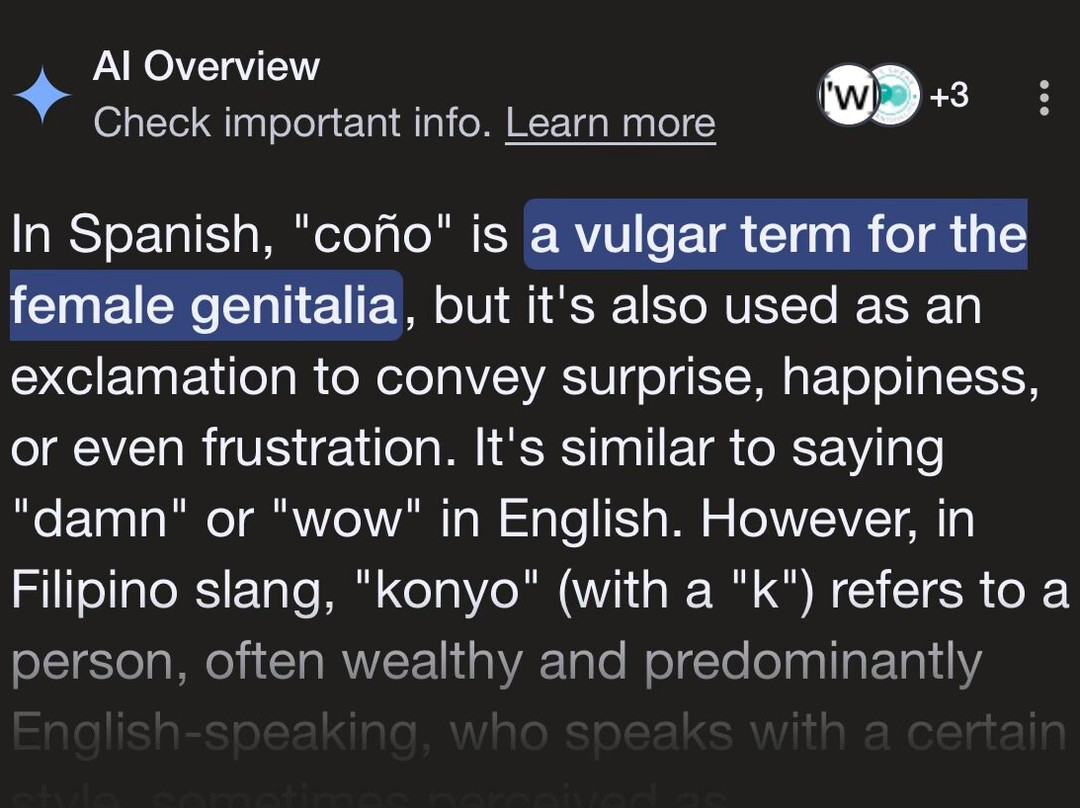Screen dimensions: 1080x808
Task: Click highlighted phrase "female genitalia"
Action: pyautogui.click(x=205, y=306)
